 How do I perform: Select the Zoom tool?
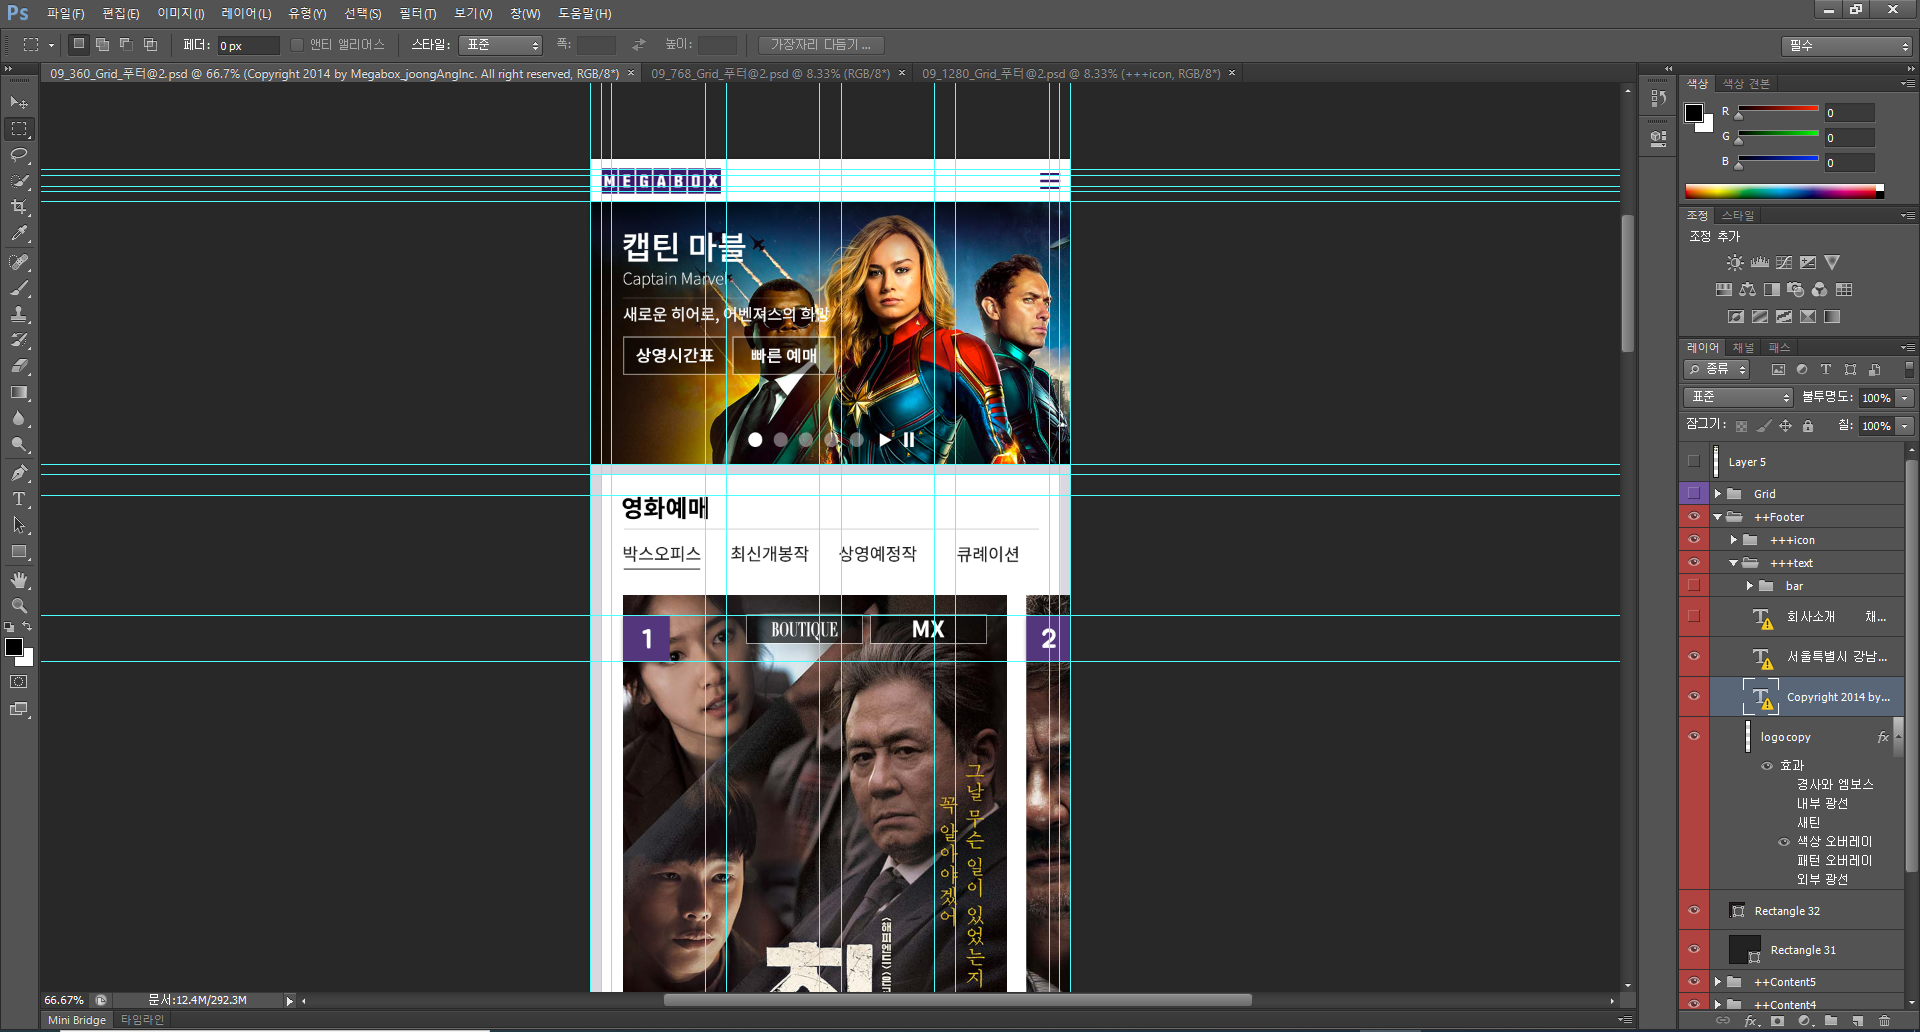(x=19, y=606)
